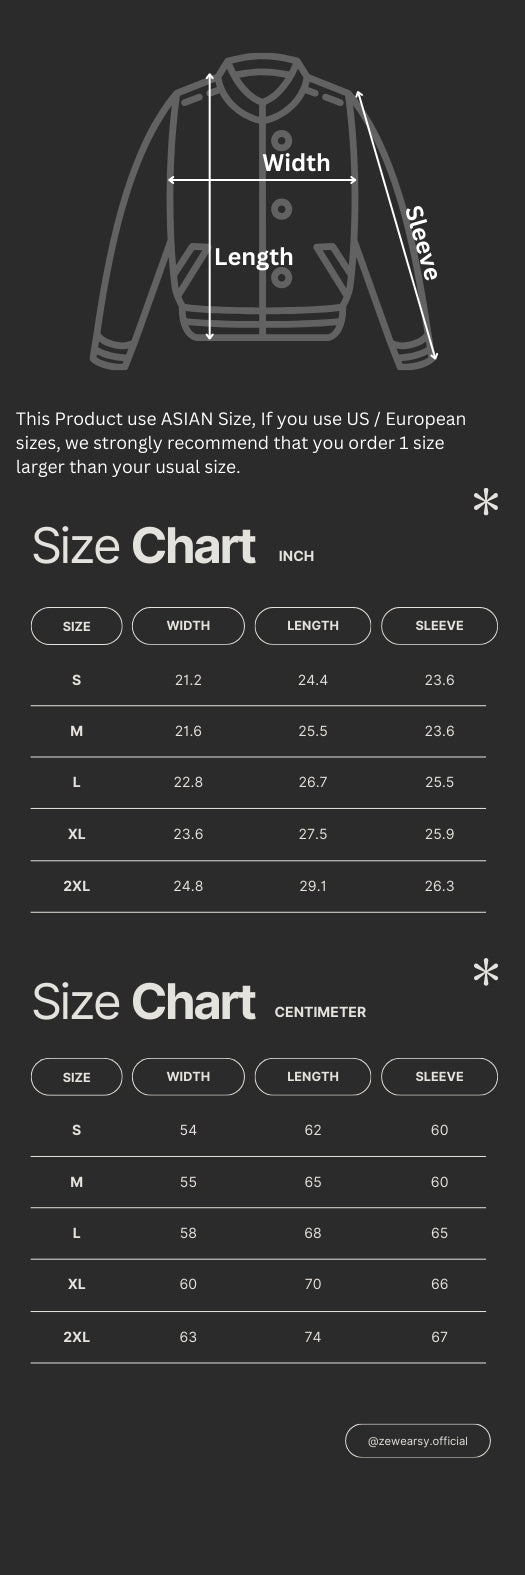Click the 29.1 length value for 2XL
This screenshot has height=1575, width=525.
313,886
